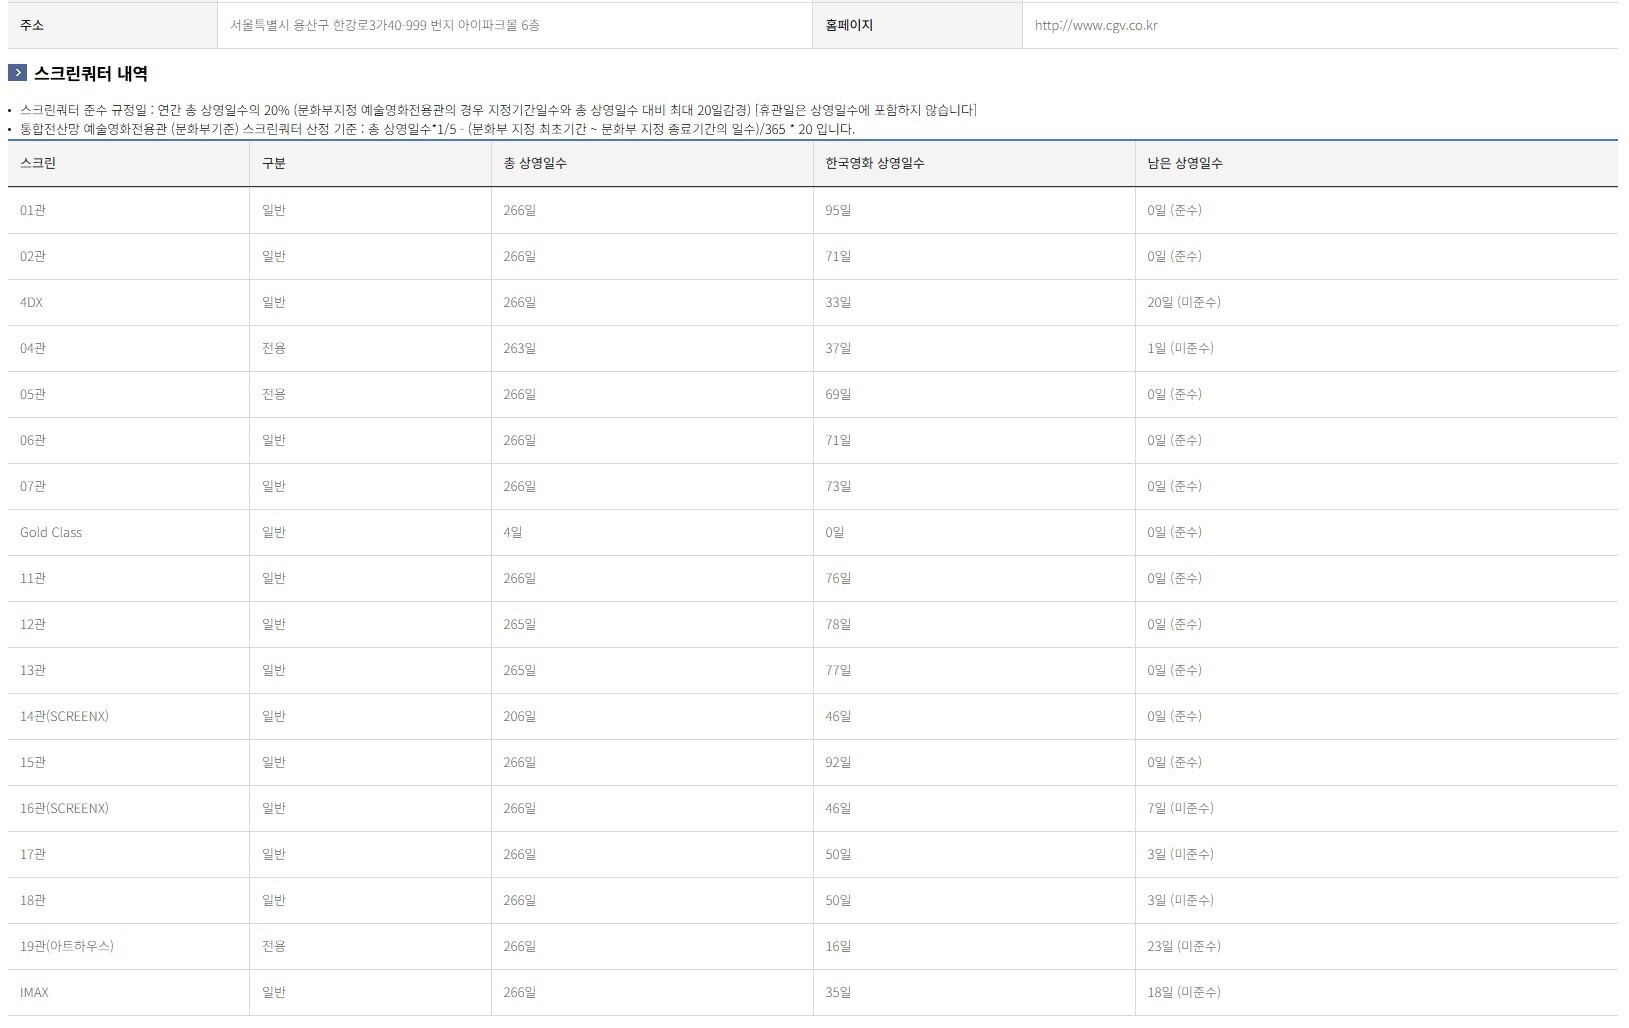Select the IMAX screen row

coord(813,992)
